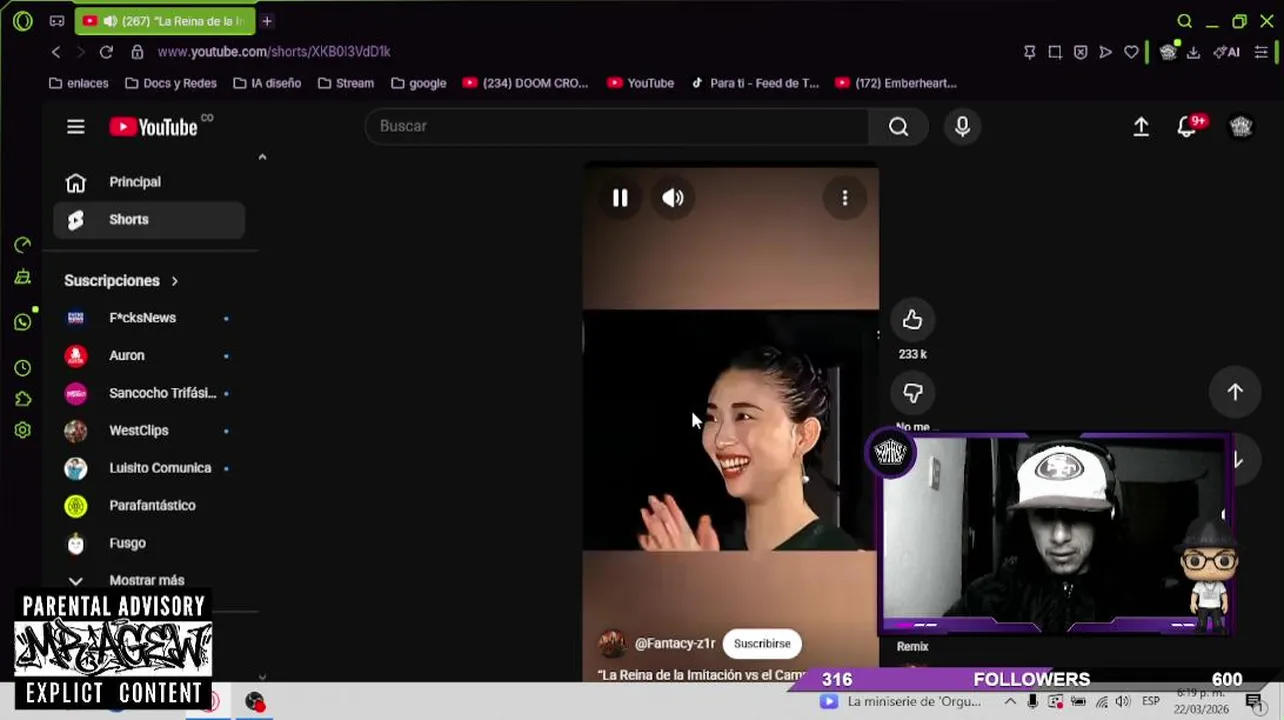Reload the page
The height and width of the screenshot is (720, 1284).
pos(106,52)
